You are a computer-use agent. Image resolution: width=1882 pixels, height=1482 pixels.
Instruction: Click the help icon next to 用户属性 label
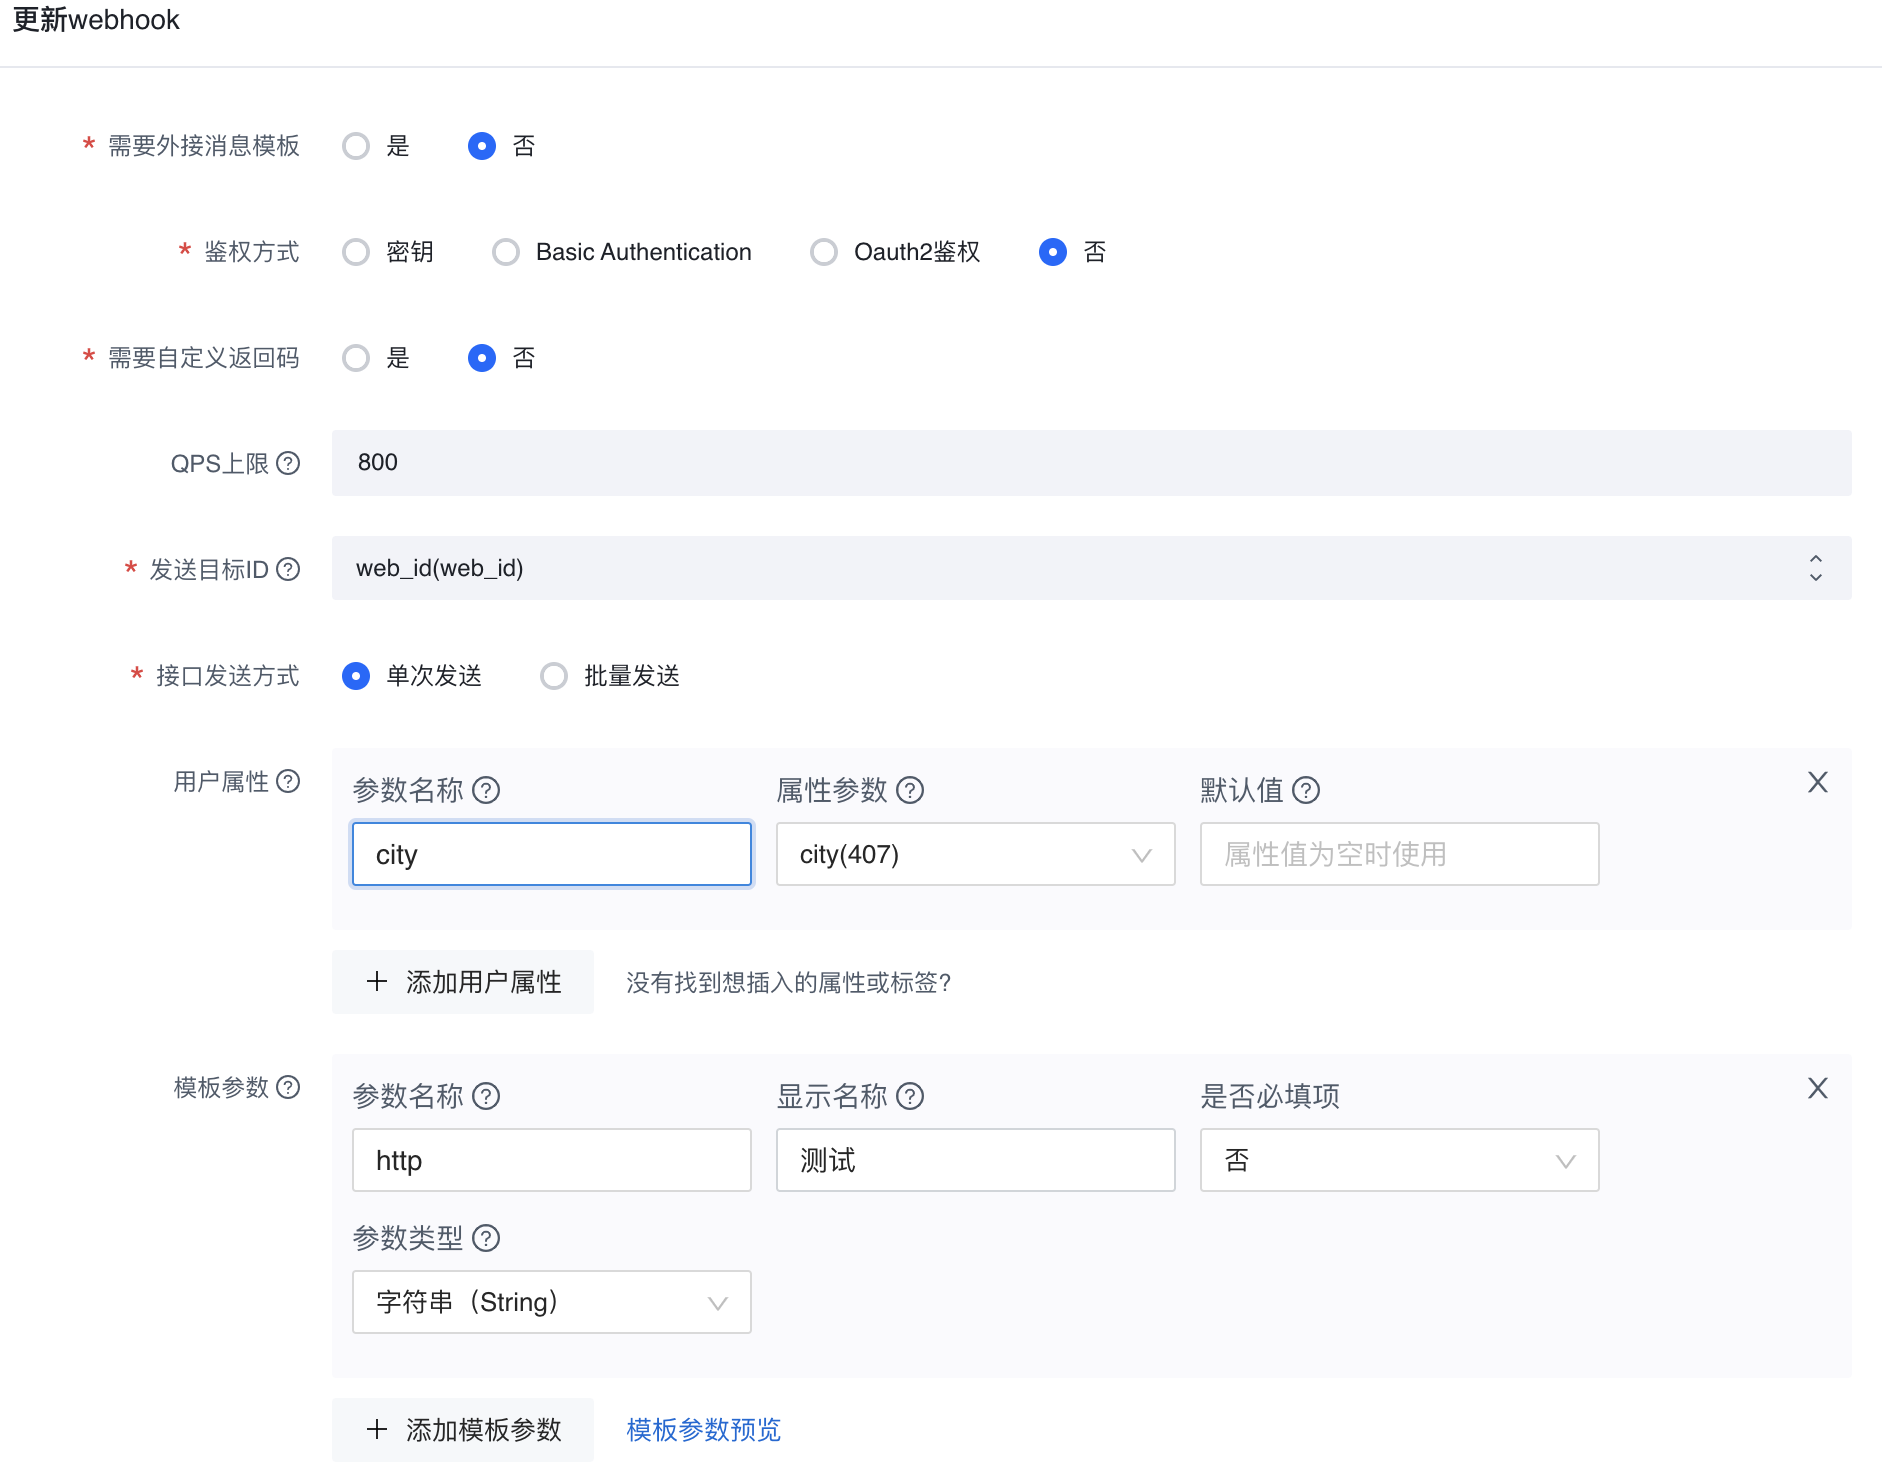point(288,781)
